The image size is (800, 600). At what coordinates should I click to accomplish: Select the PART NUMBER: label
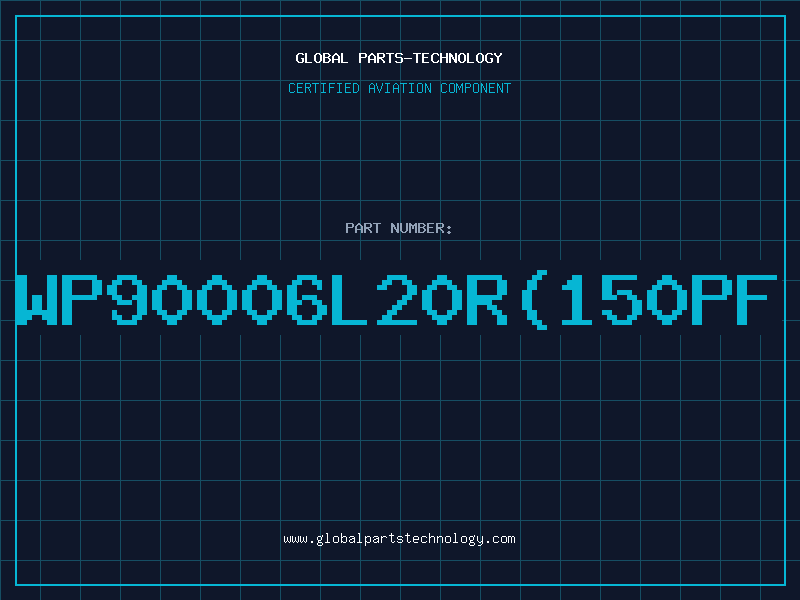click(x=399, y=228)
